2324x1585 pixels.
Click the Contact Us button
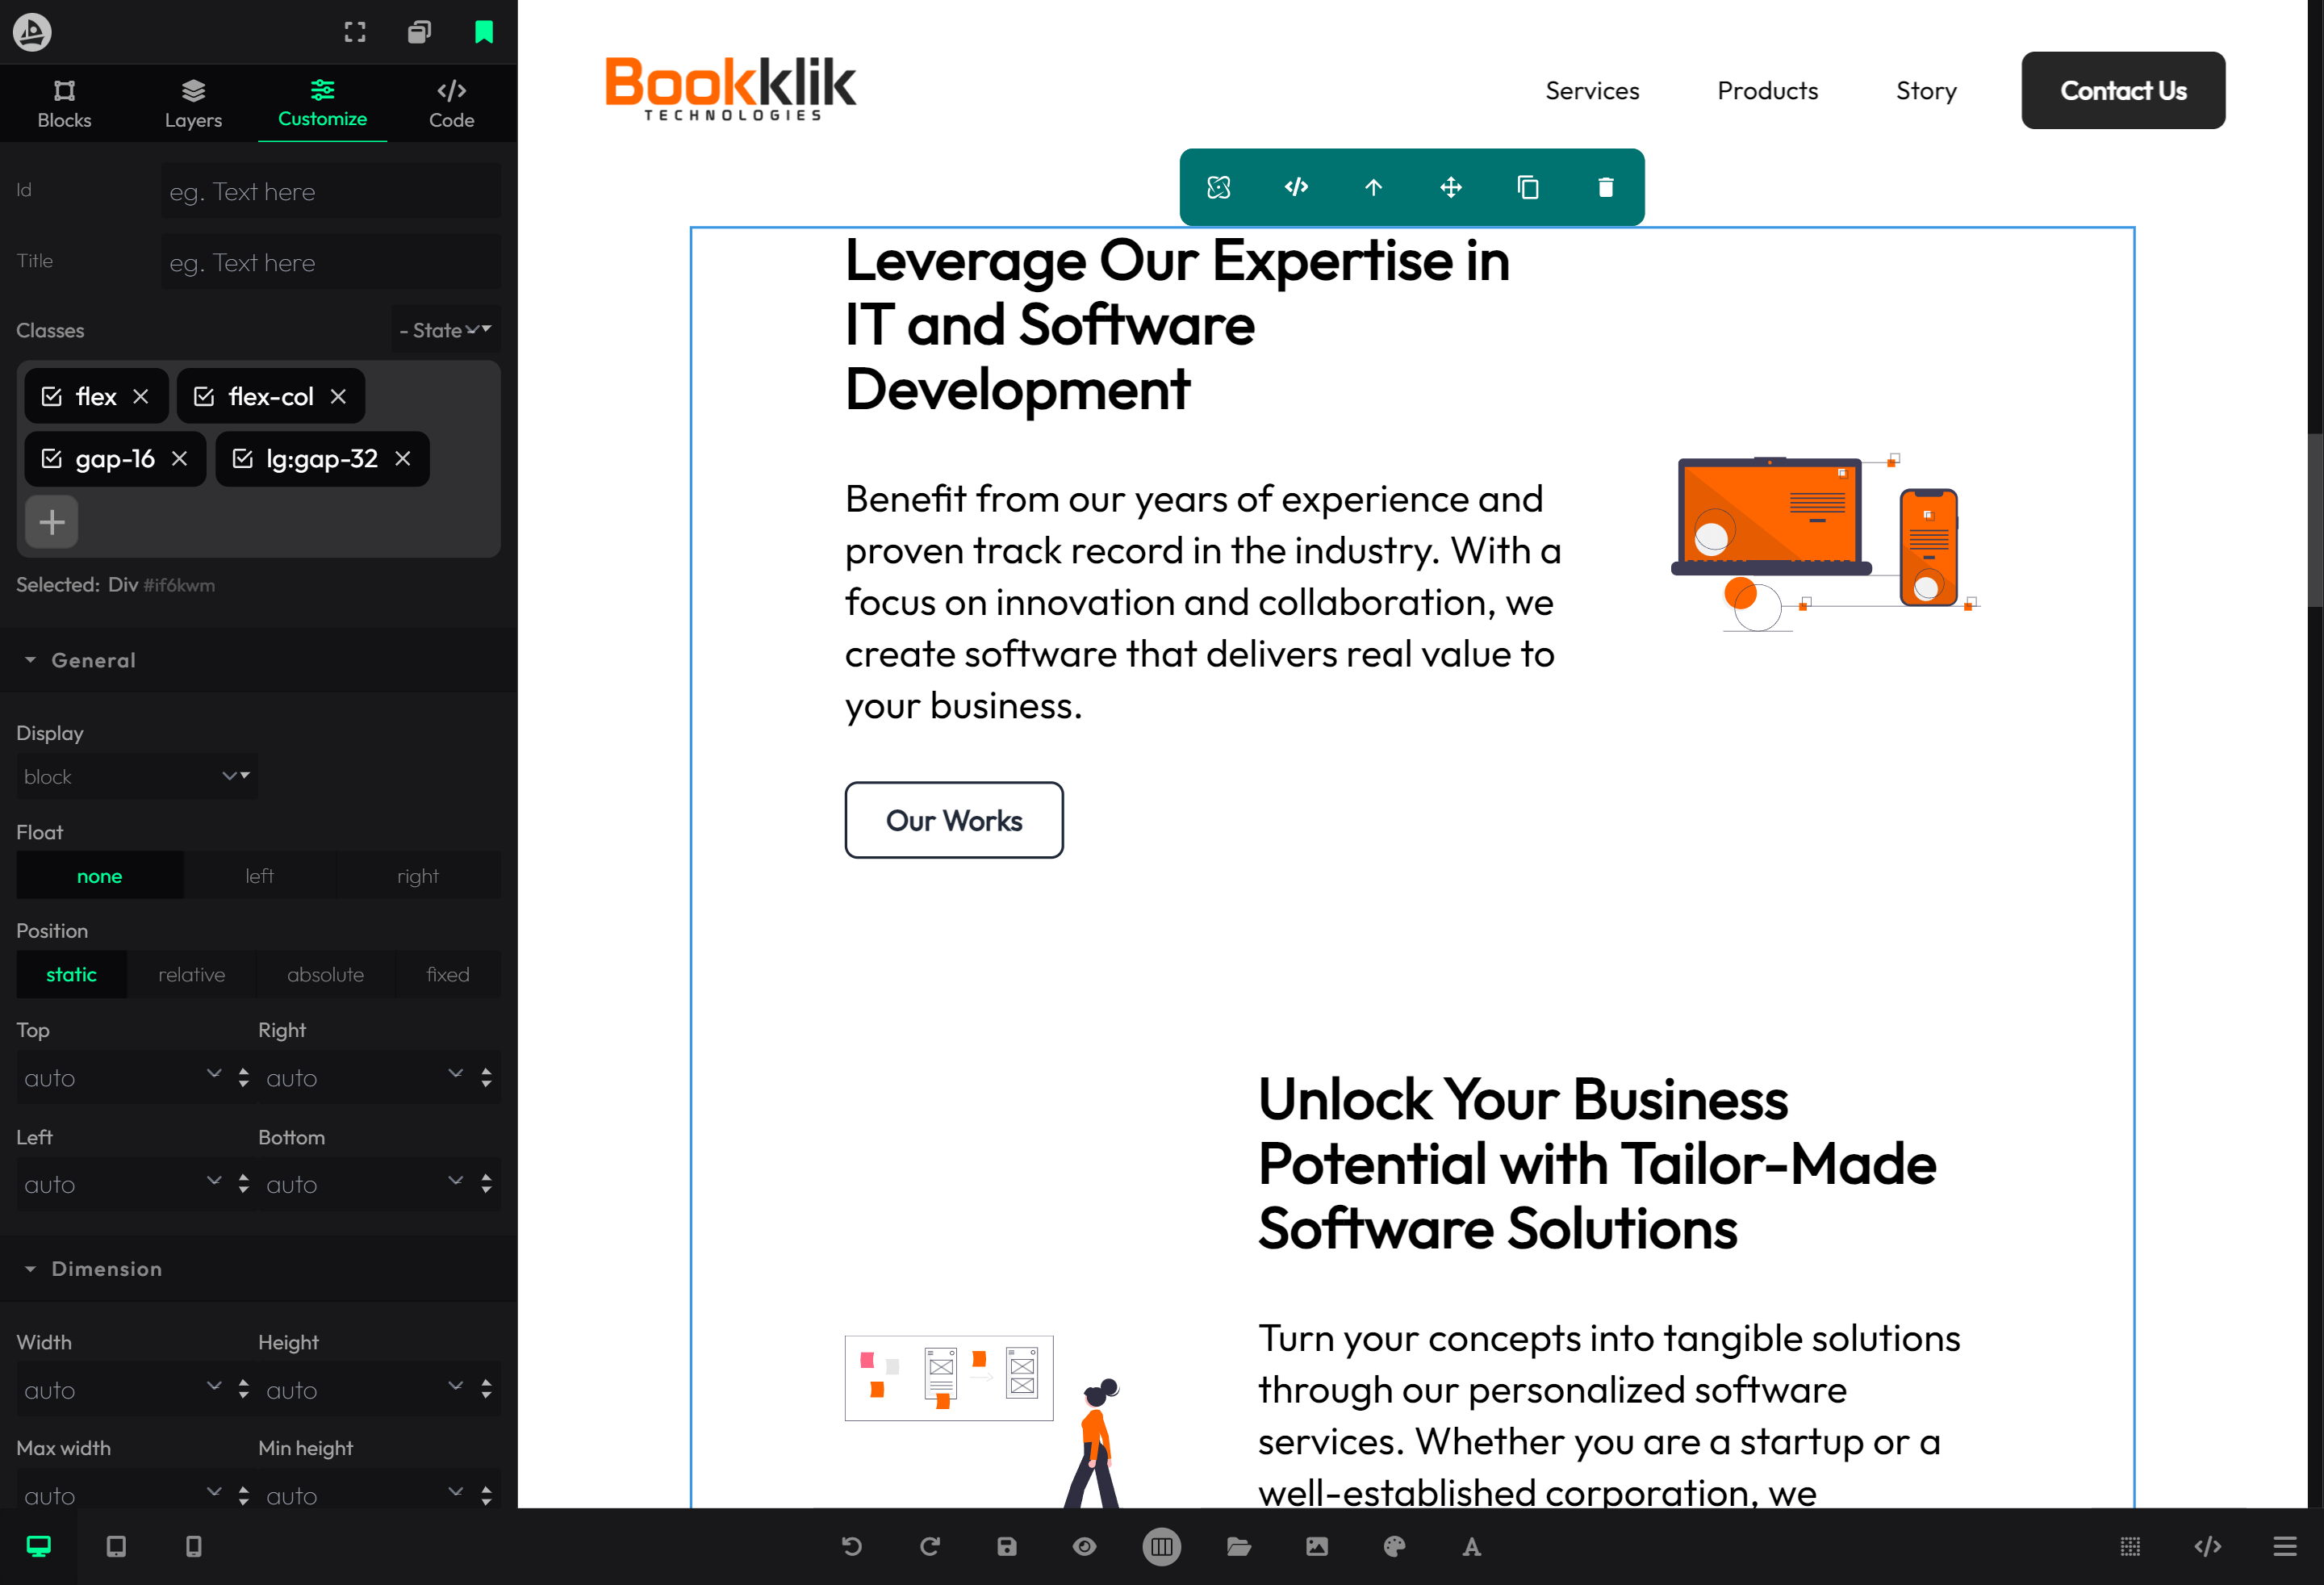click(2122, 90)
